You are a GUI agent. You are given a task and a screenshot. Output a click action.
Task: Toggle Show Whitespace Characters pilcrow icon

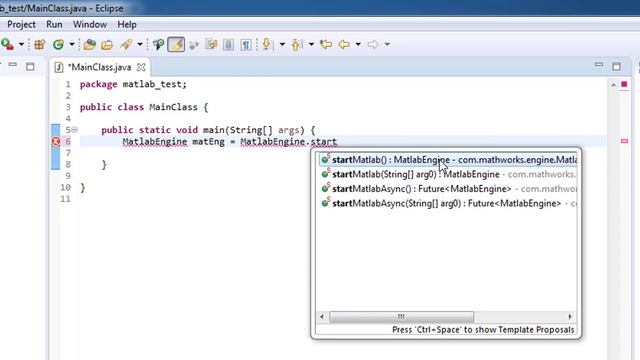point(246,44)
